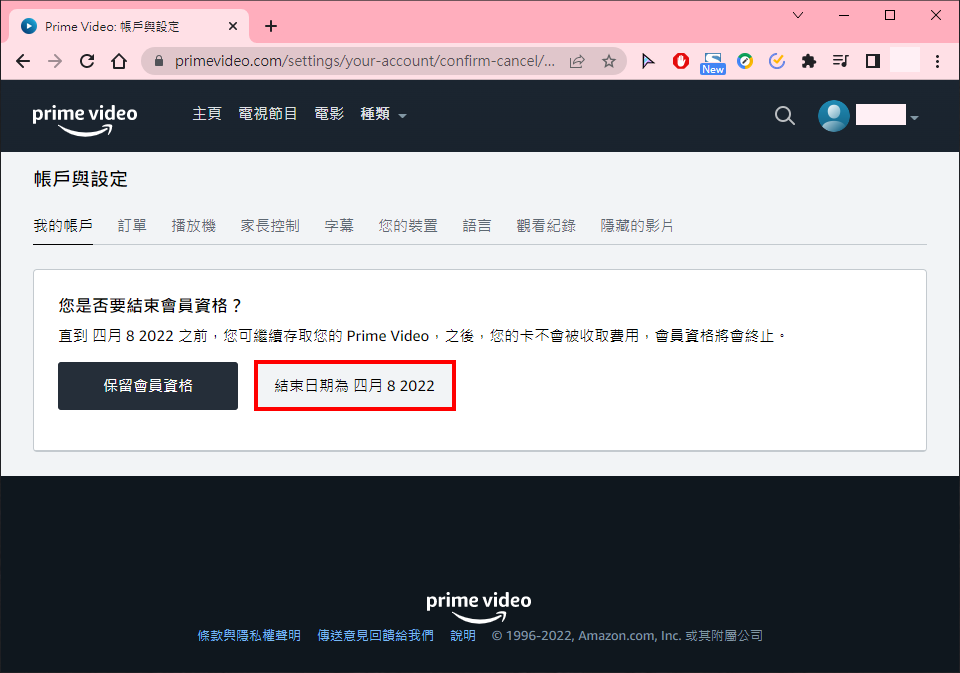Click the profile avatar icon

(x=834, y=116)
